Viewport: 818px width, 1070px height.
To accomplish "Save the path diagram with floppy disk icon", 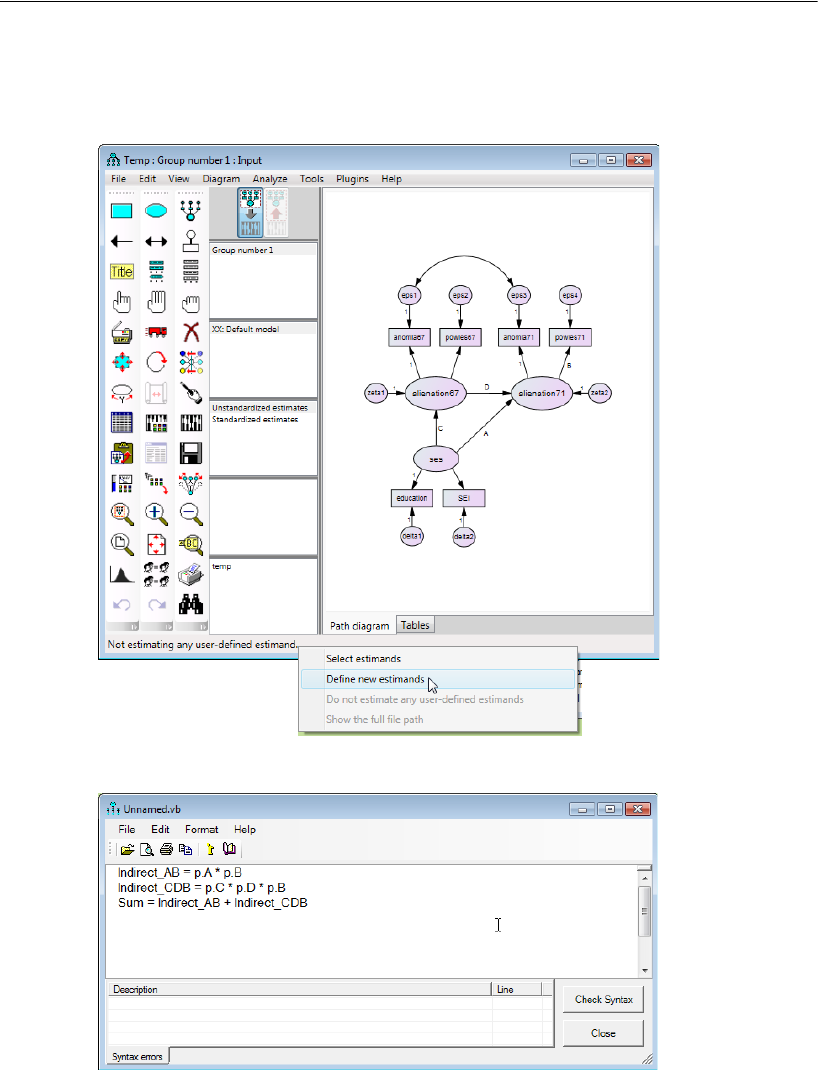I will pyautogui.click(x=191, y=453).
